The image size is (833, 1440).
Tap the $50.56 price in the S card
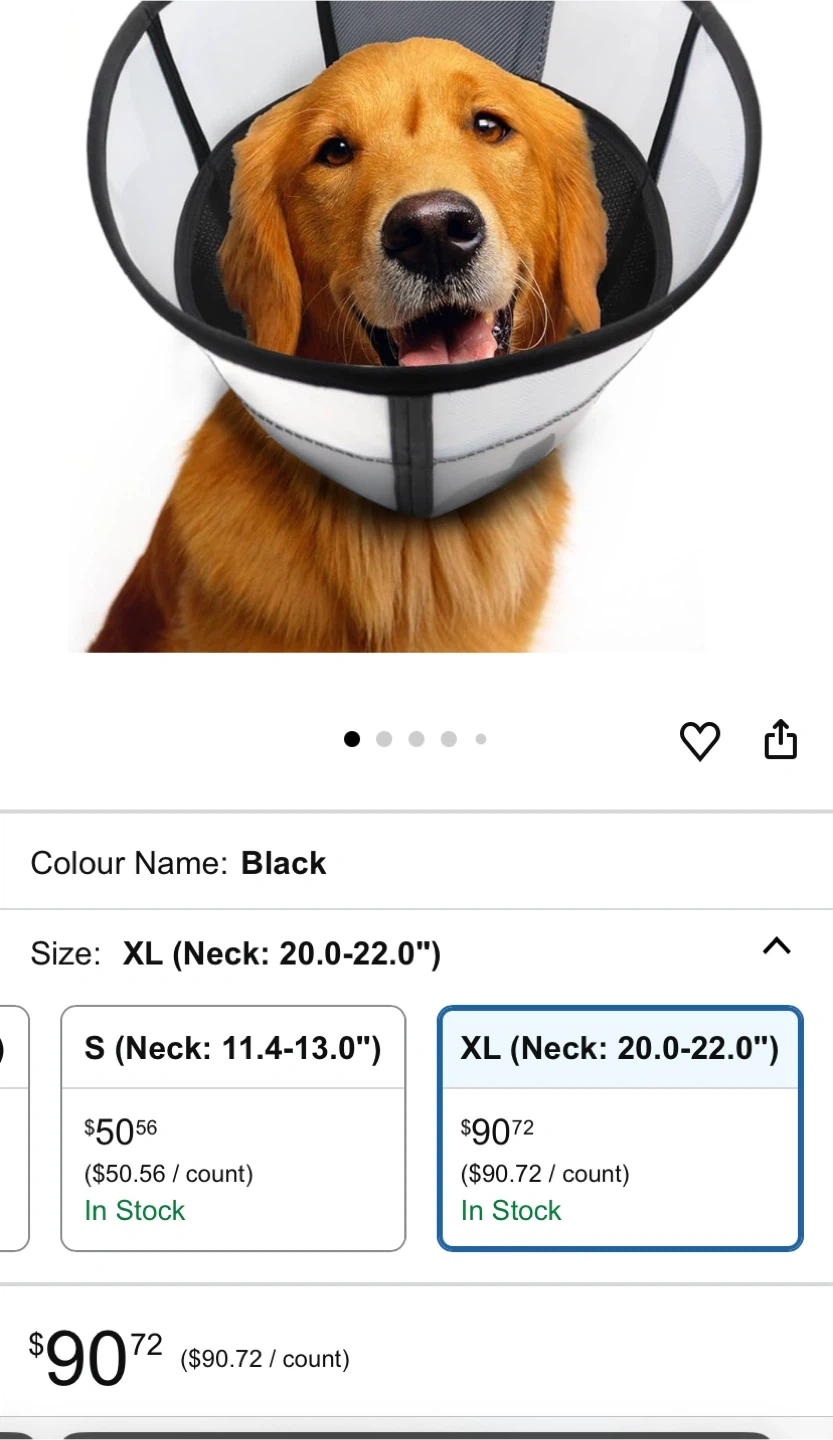[121, 1132]
